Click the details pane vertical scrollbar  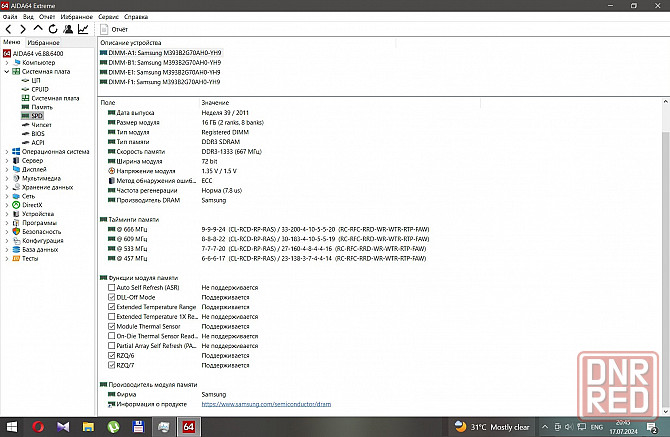[665, 257]
